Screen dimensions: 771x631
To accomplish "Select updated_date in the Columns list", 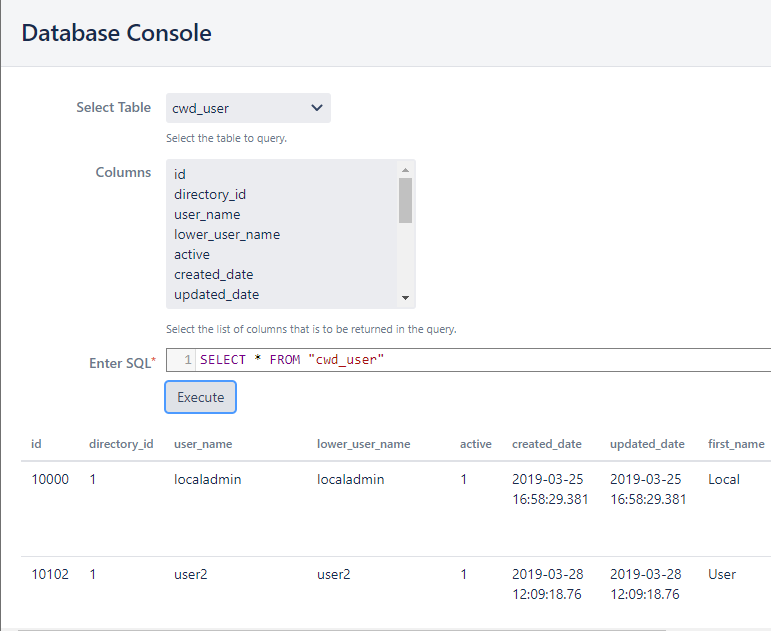I will pyautogui.click(x=216, y=295).
